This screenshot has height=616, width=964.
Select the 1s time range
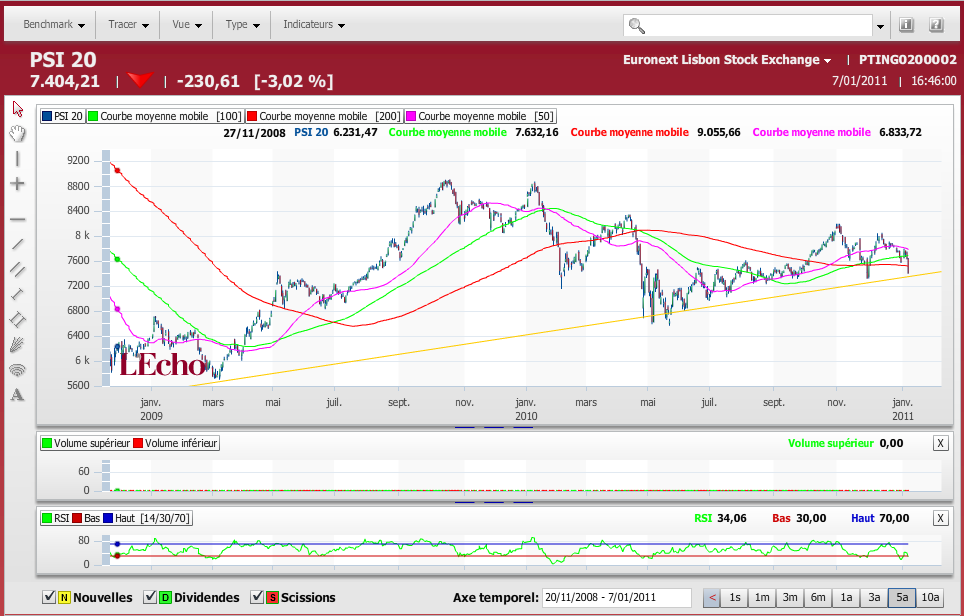point(735,597)
